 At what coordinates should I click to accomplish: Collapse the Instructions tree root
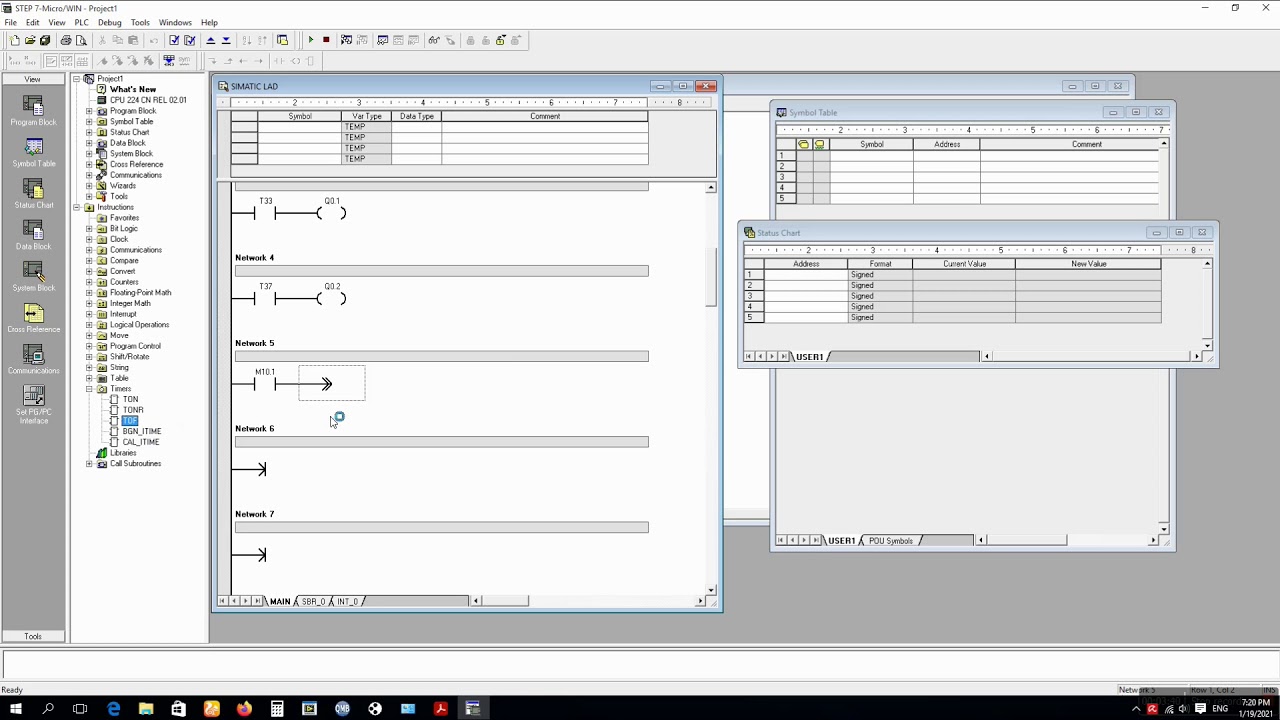[x=77, y=207]
